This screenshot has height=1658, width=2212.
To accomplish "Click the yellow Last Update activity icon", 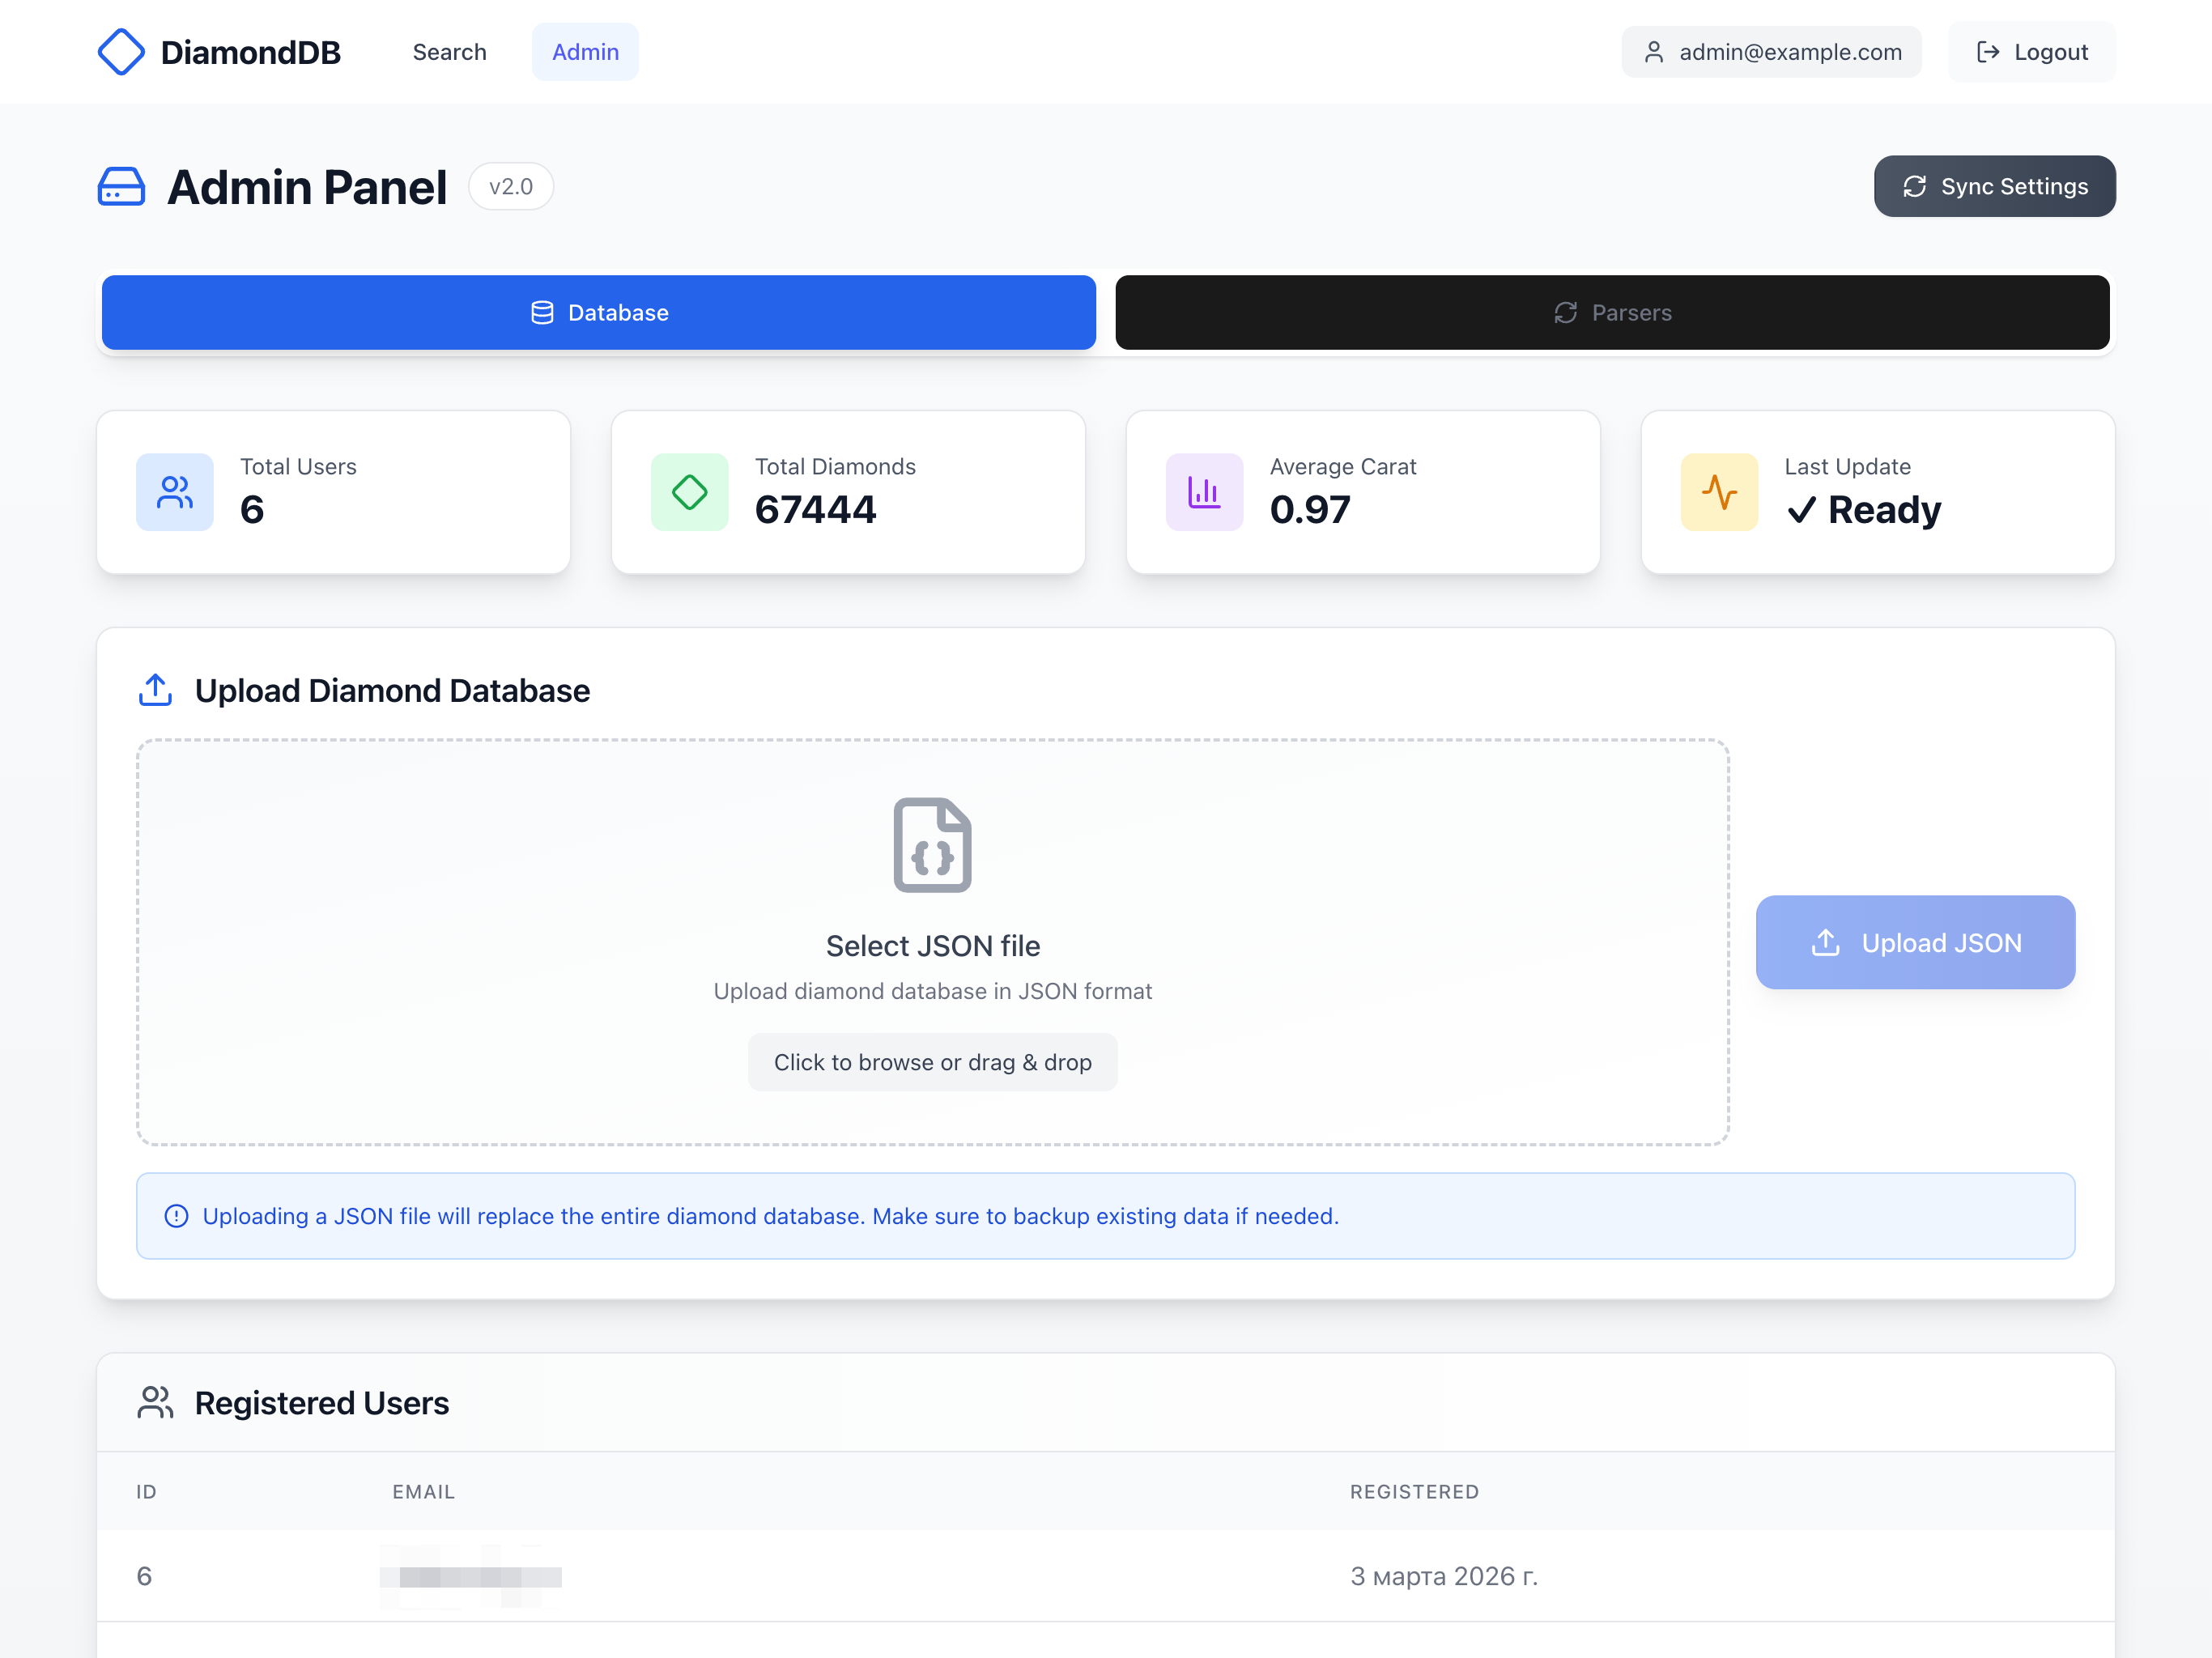I will tap(1720, 492).
